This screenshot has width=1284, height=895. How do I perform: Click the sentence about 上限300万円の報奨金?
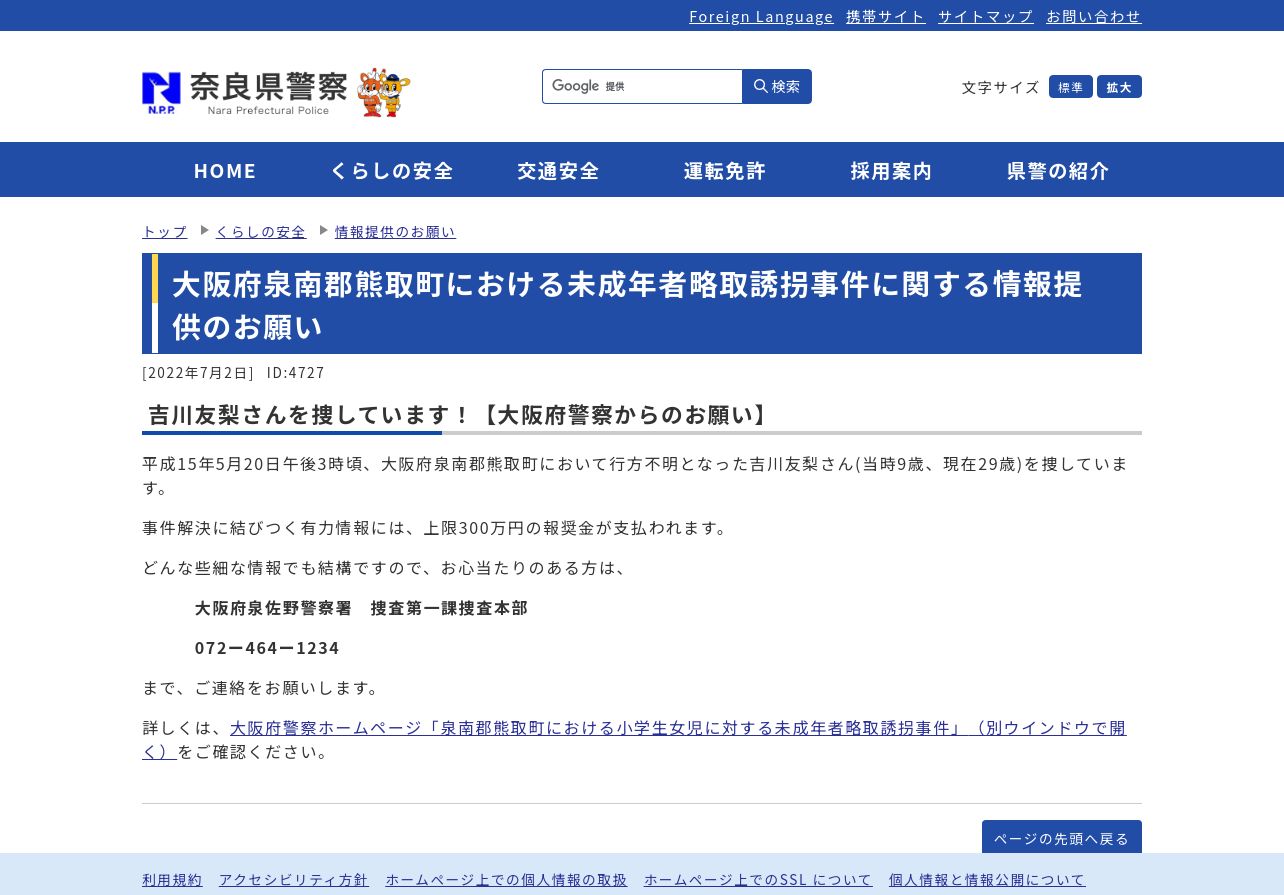pos(437,528)
